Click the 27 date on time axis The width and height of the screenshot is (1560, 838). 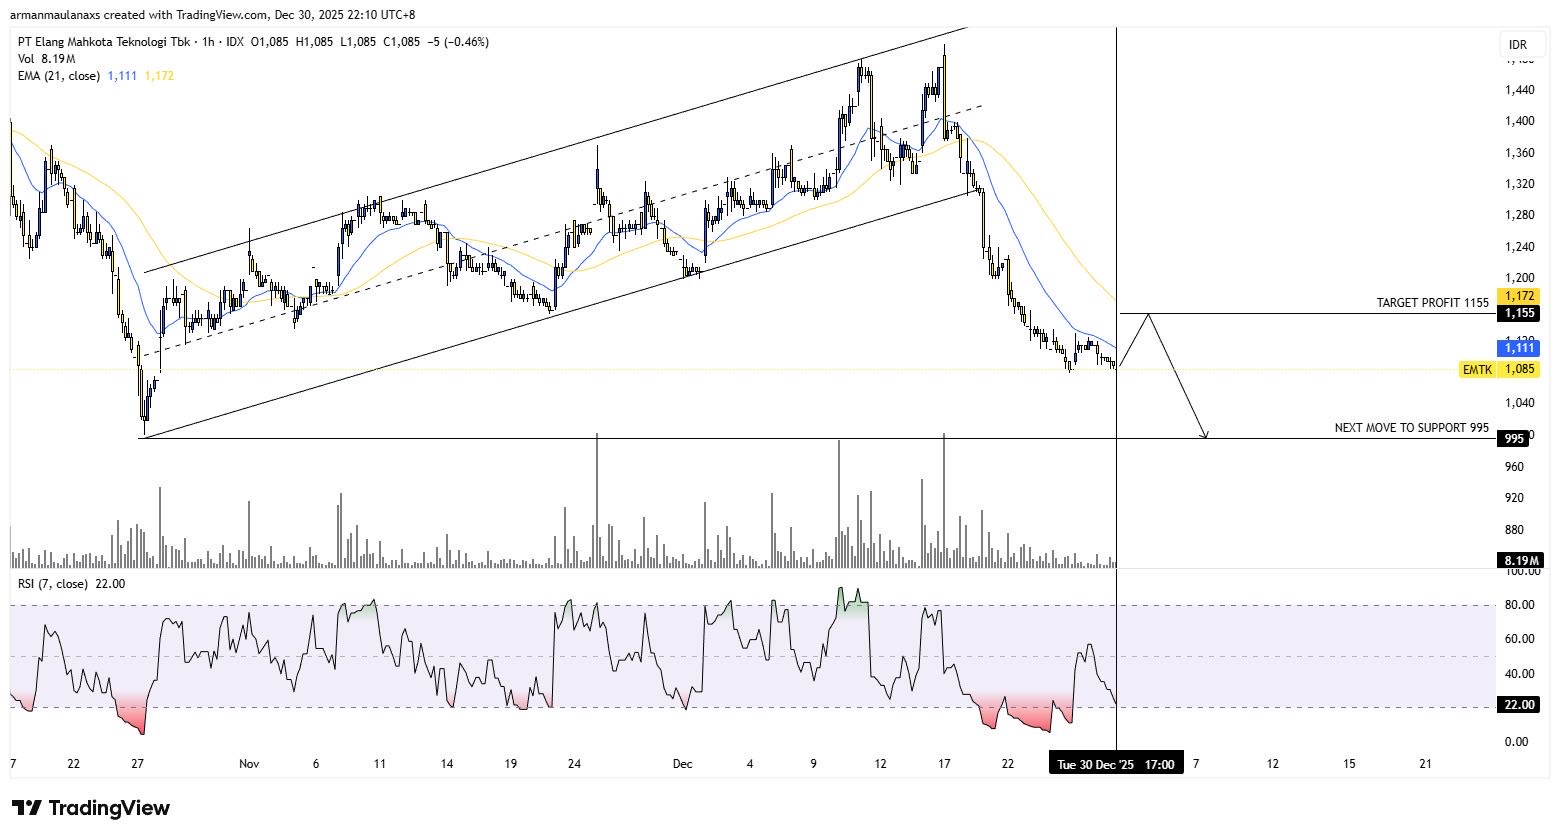coord(138,764)
